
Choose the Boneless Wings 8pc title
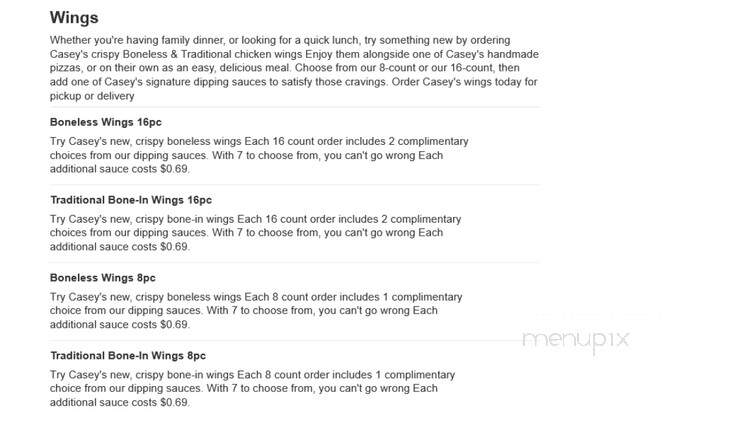(103, 278)
